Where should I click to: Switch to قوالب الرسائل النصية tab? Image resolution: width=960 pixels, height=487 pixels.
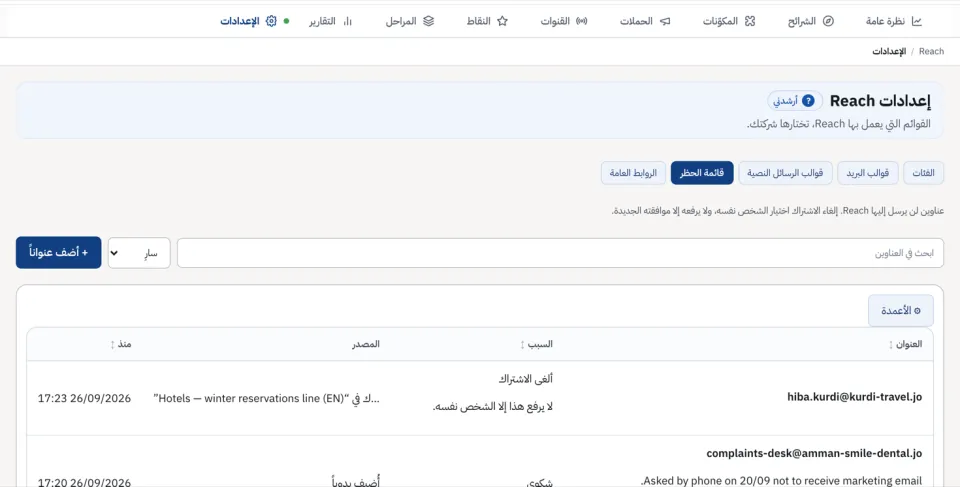pos(785,173)
